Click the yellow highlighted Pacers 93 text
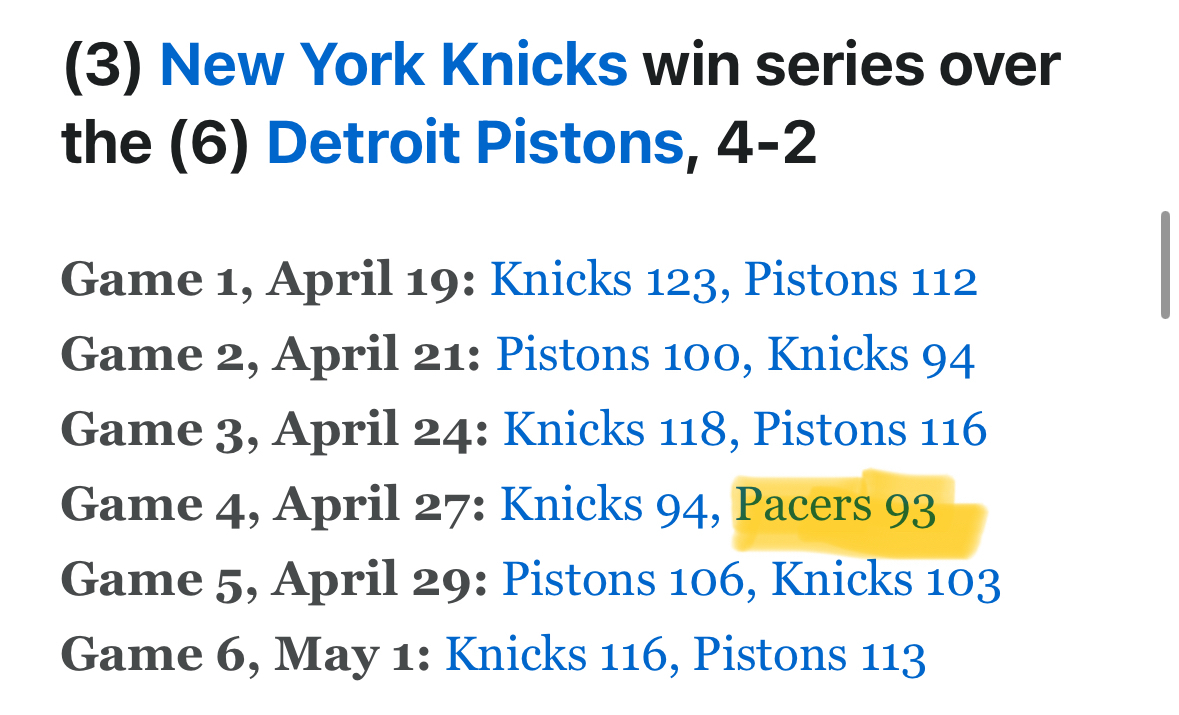Viewport: 1179px width, 715px height. click(836, 507)
